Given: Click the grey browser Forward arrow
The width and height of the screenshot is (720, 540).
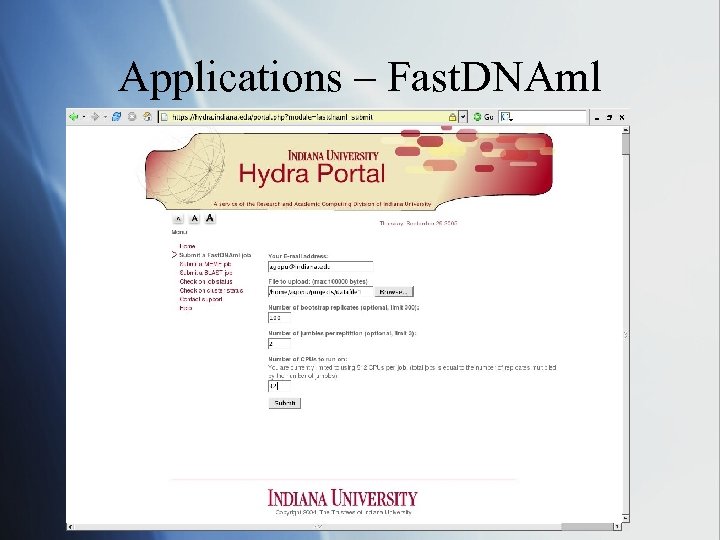Looking at the screenshot, I should tap(95, 117).
